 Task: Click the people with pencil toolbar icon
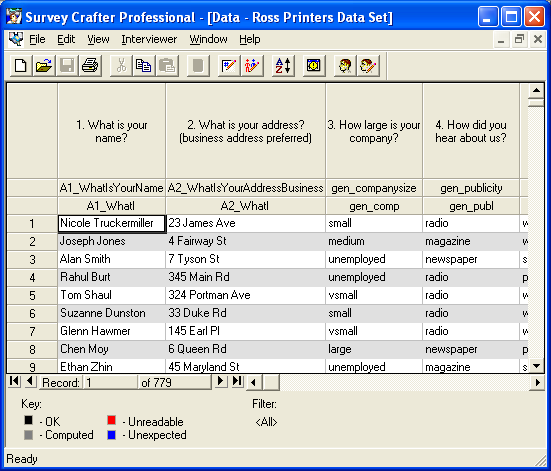pos(252,65)
